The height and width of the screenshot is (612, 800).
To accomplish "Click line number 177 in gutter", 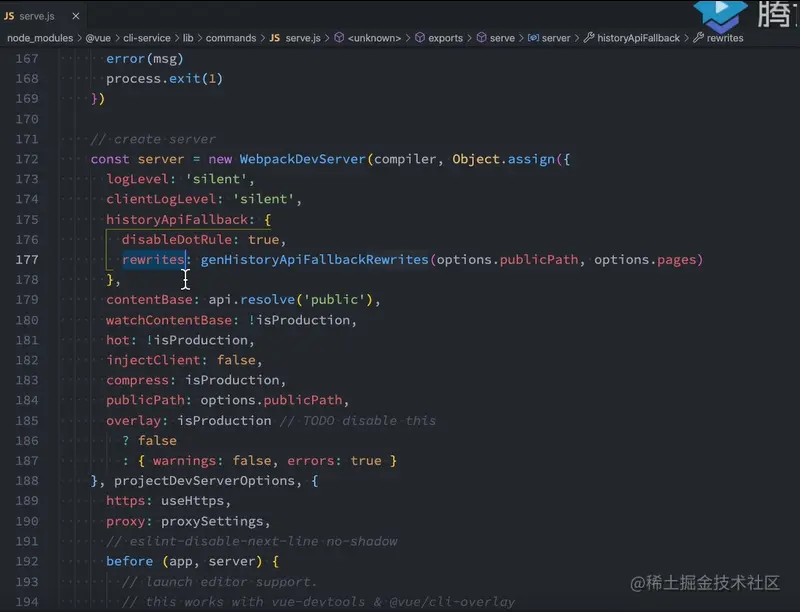I will click(27, 260).
